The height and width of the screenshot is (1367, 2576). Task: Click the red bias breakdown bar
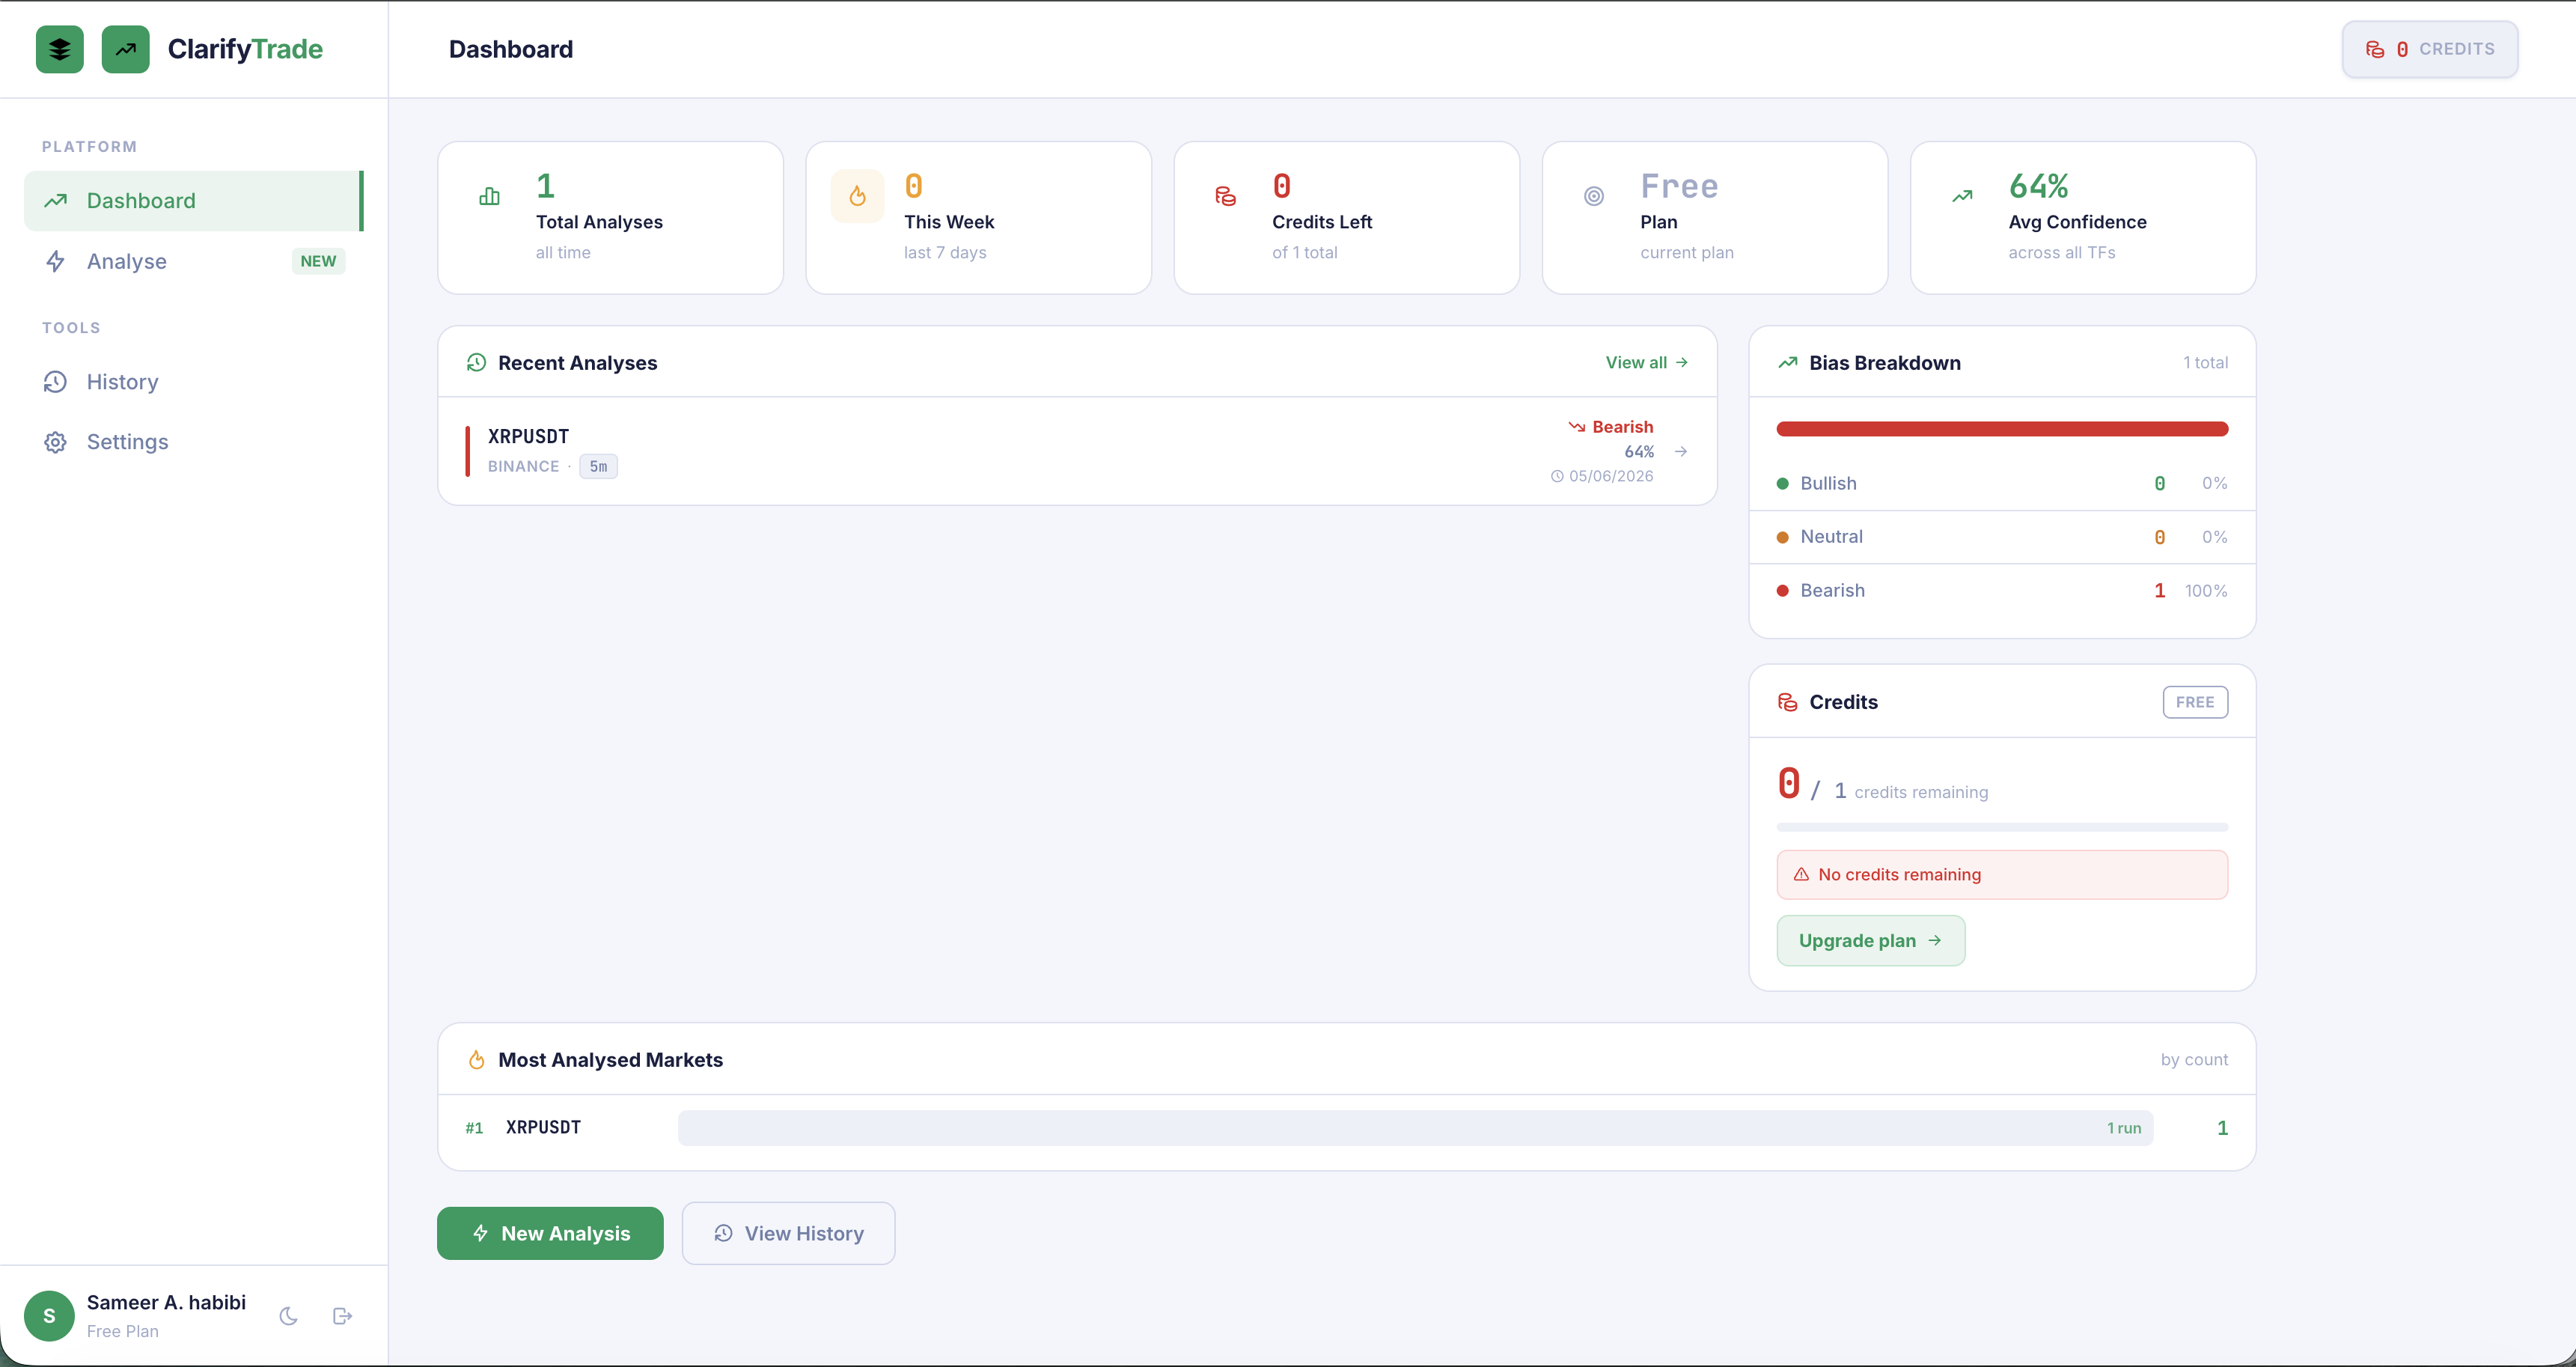tap(2002, 429)
